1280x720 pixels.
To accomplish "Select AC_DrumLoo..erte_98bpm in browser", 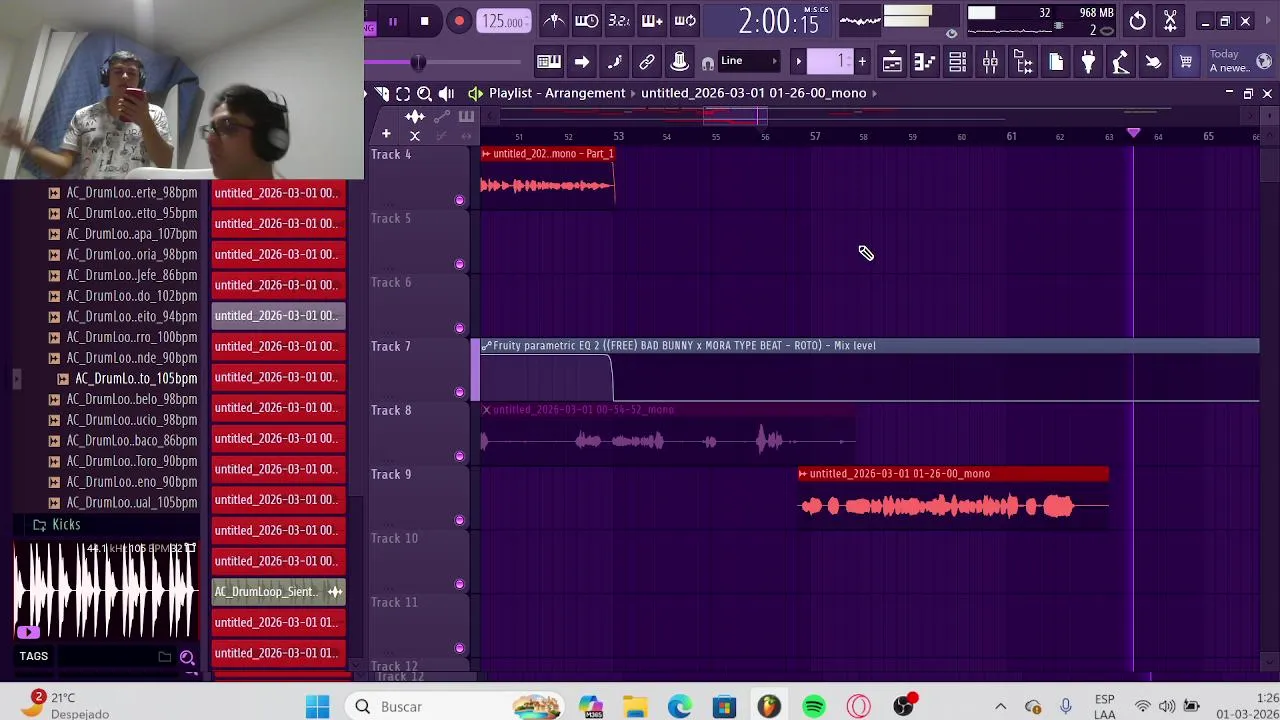I will [132, 192].
